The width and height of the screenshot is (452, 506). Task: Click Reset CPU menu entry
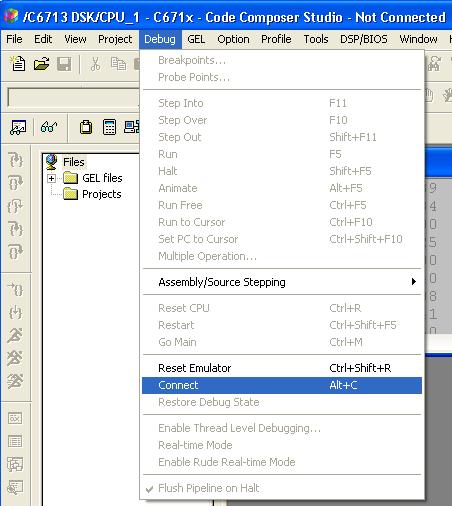click(282, 308)
